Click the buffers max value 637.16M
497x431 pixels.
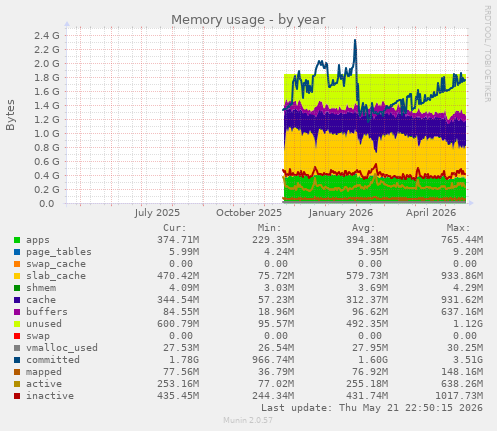(462, 312)
